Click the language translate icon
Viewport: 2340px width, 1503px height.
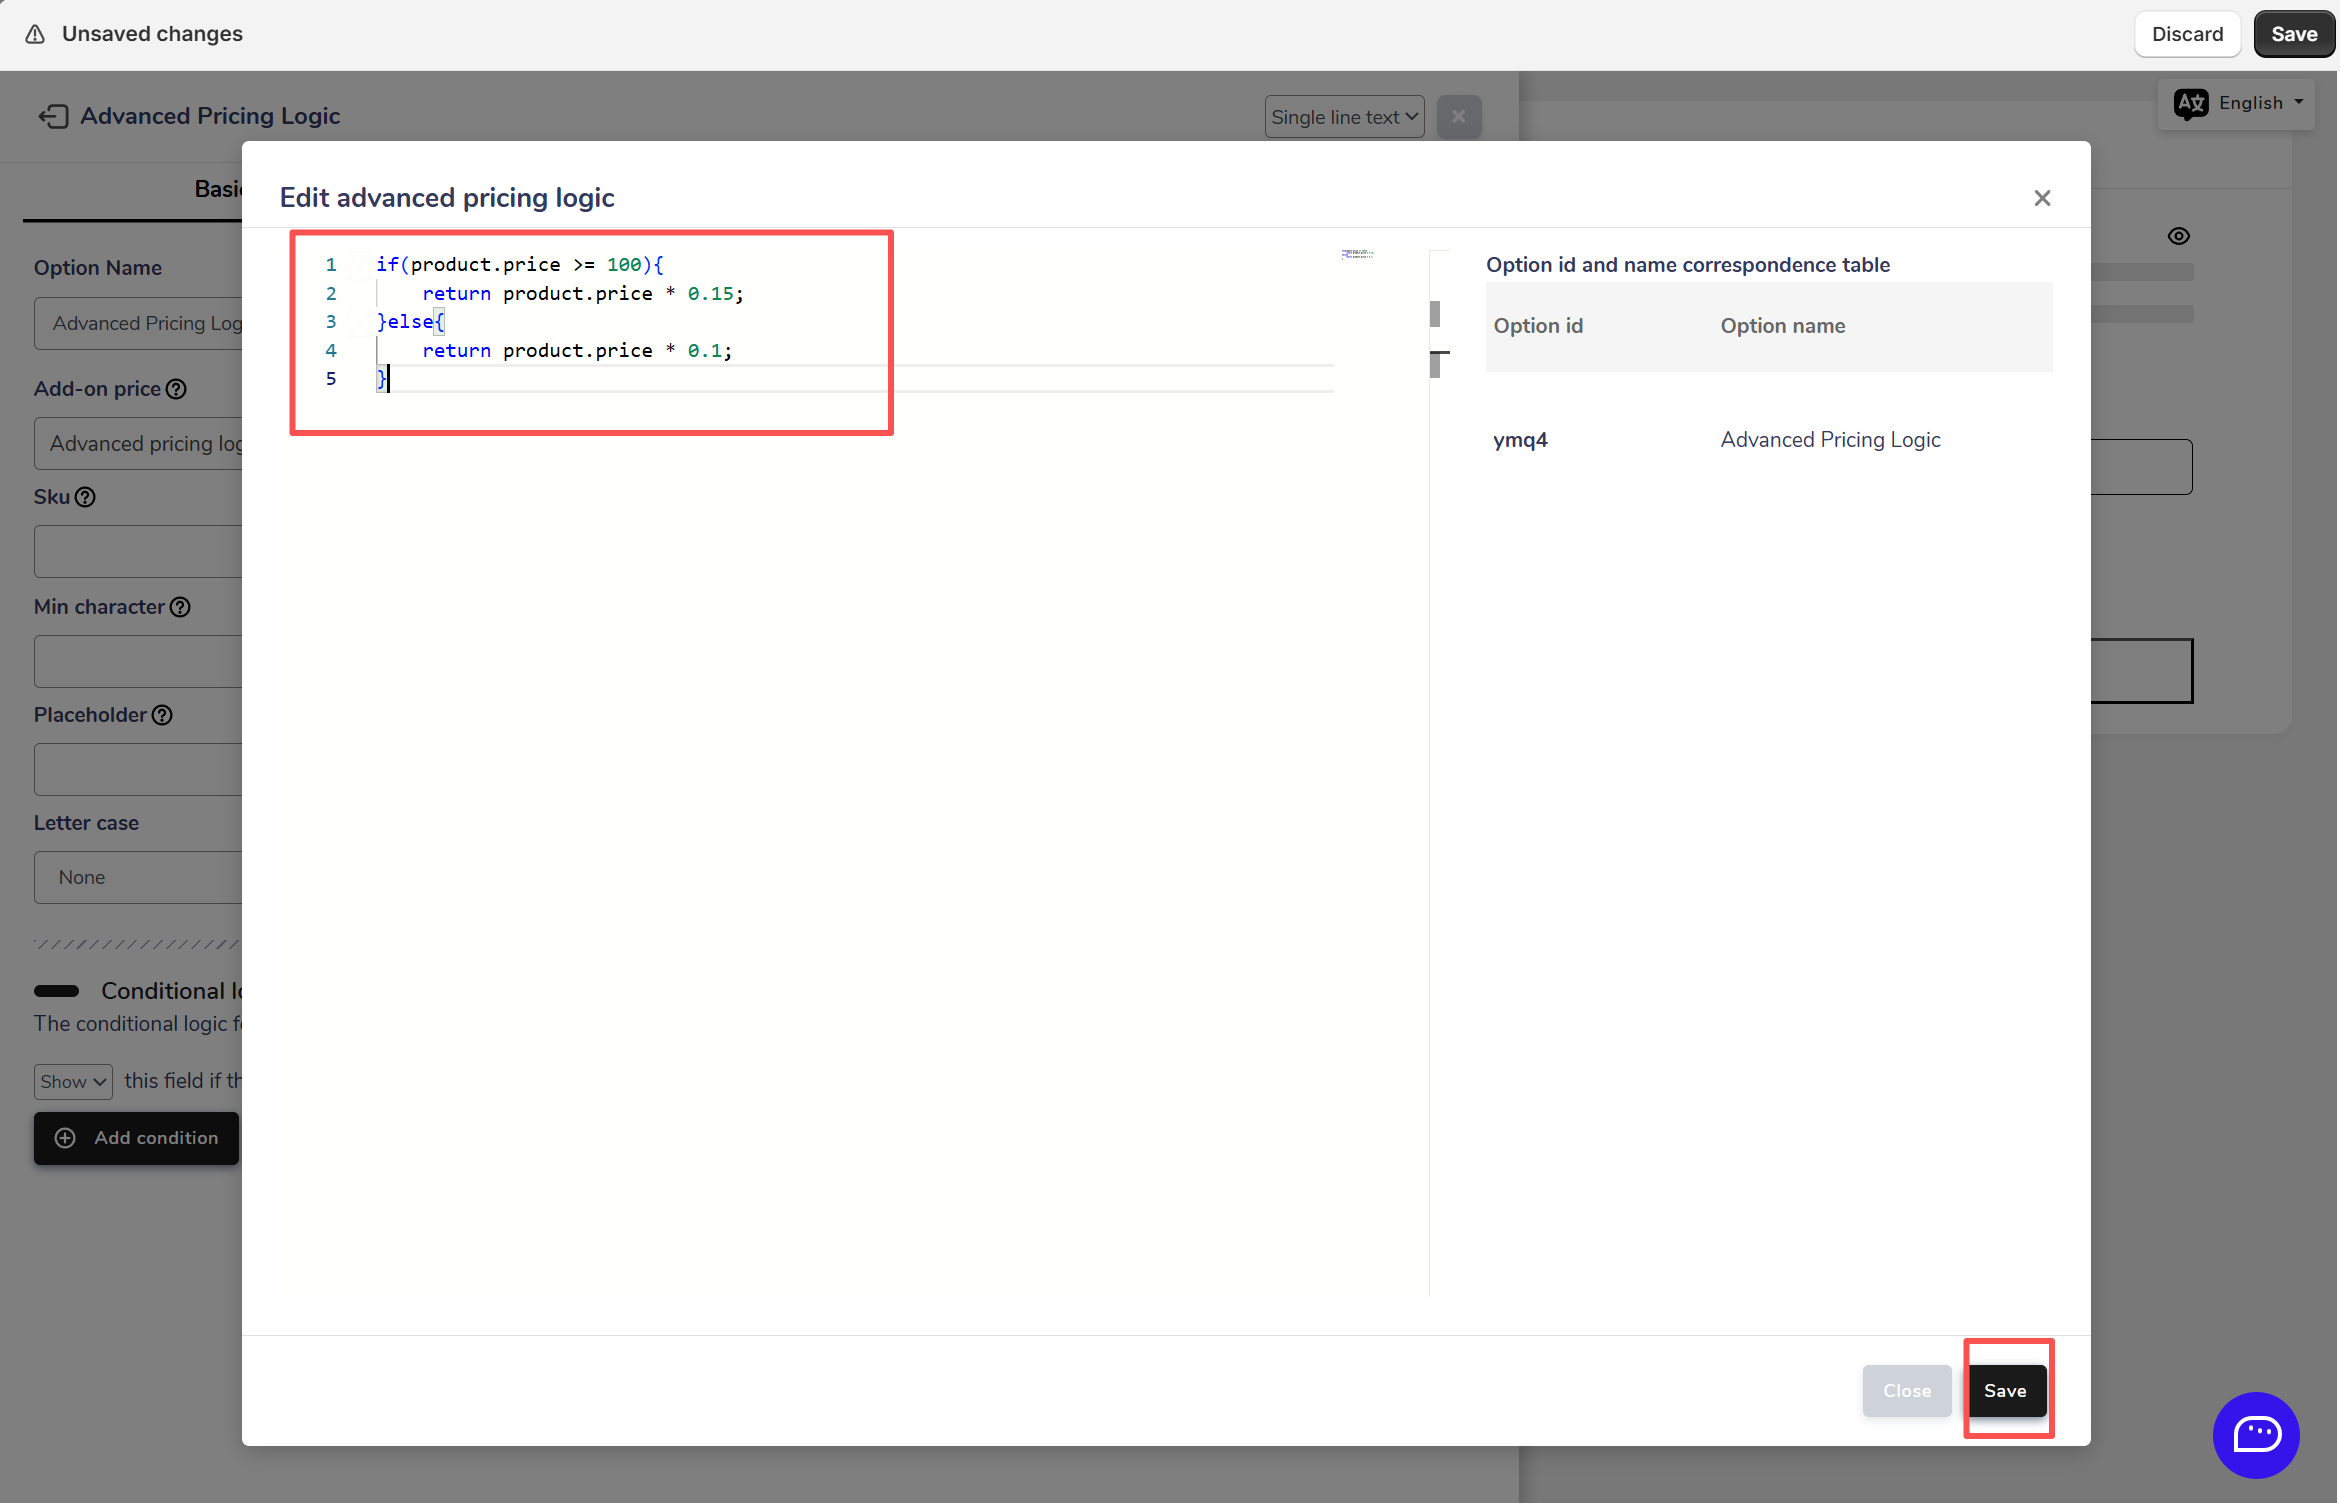click(2191, 103)
